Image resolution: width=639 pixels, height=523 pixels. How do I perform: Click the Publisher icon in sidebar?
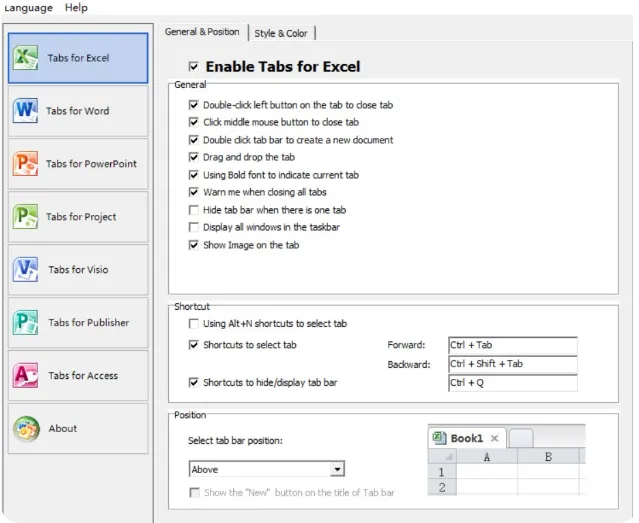click(25, 322)
